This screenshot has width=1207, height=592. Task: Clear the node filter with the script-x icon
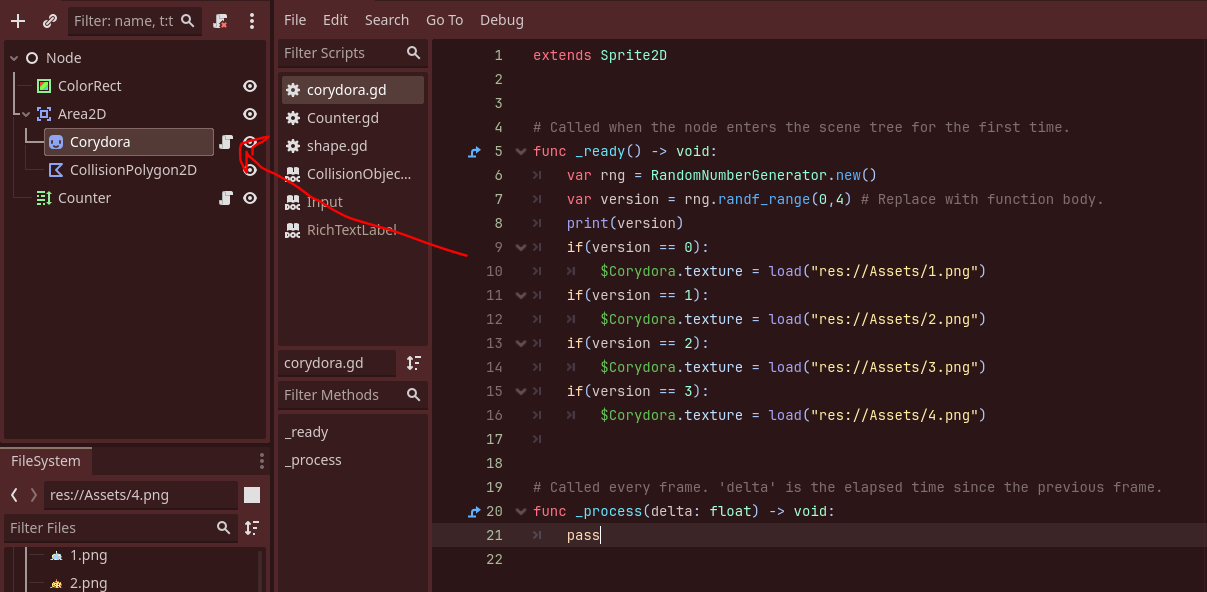click(219, 20)
